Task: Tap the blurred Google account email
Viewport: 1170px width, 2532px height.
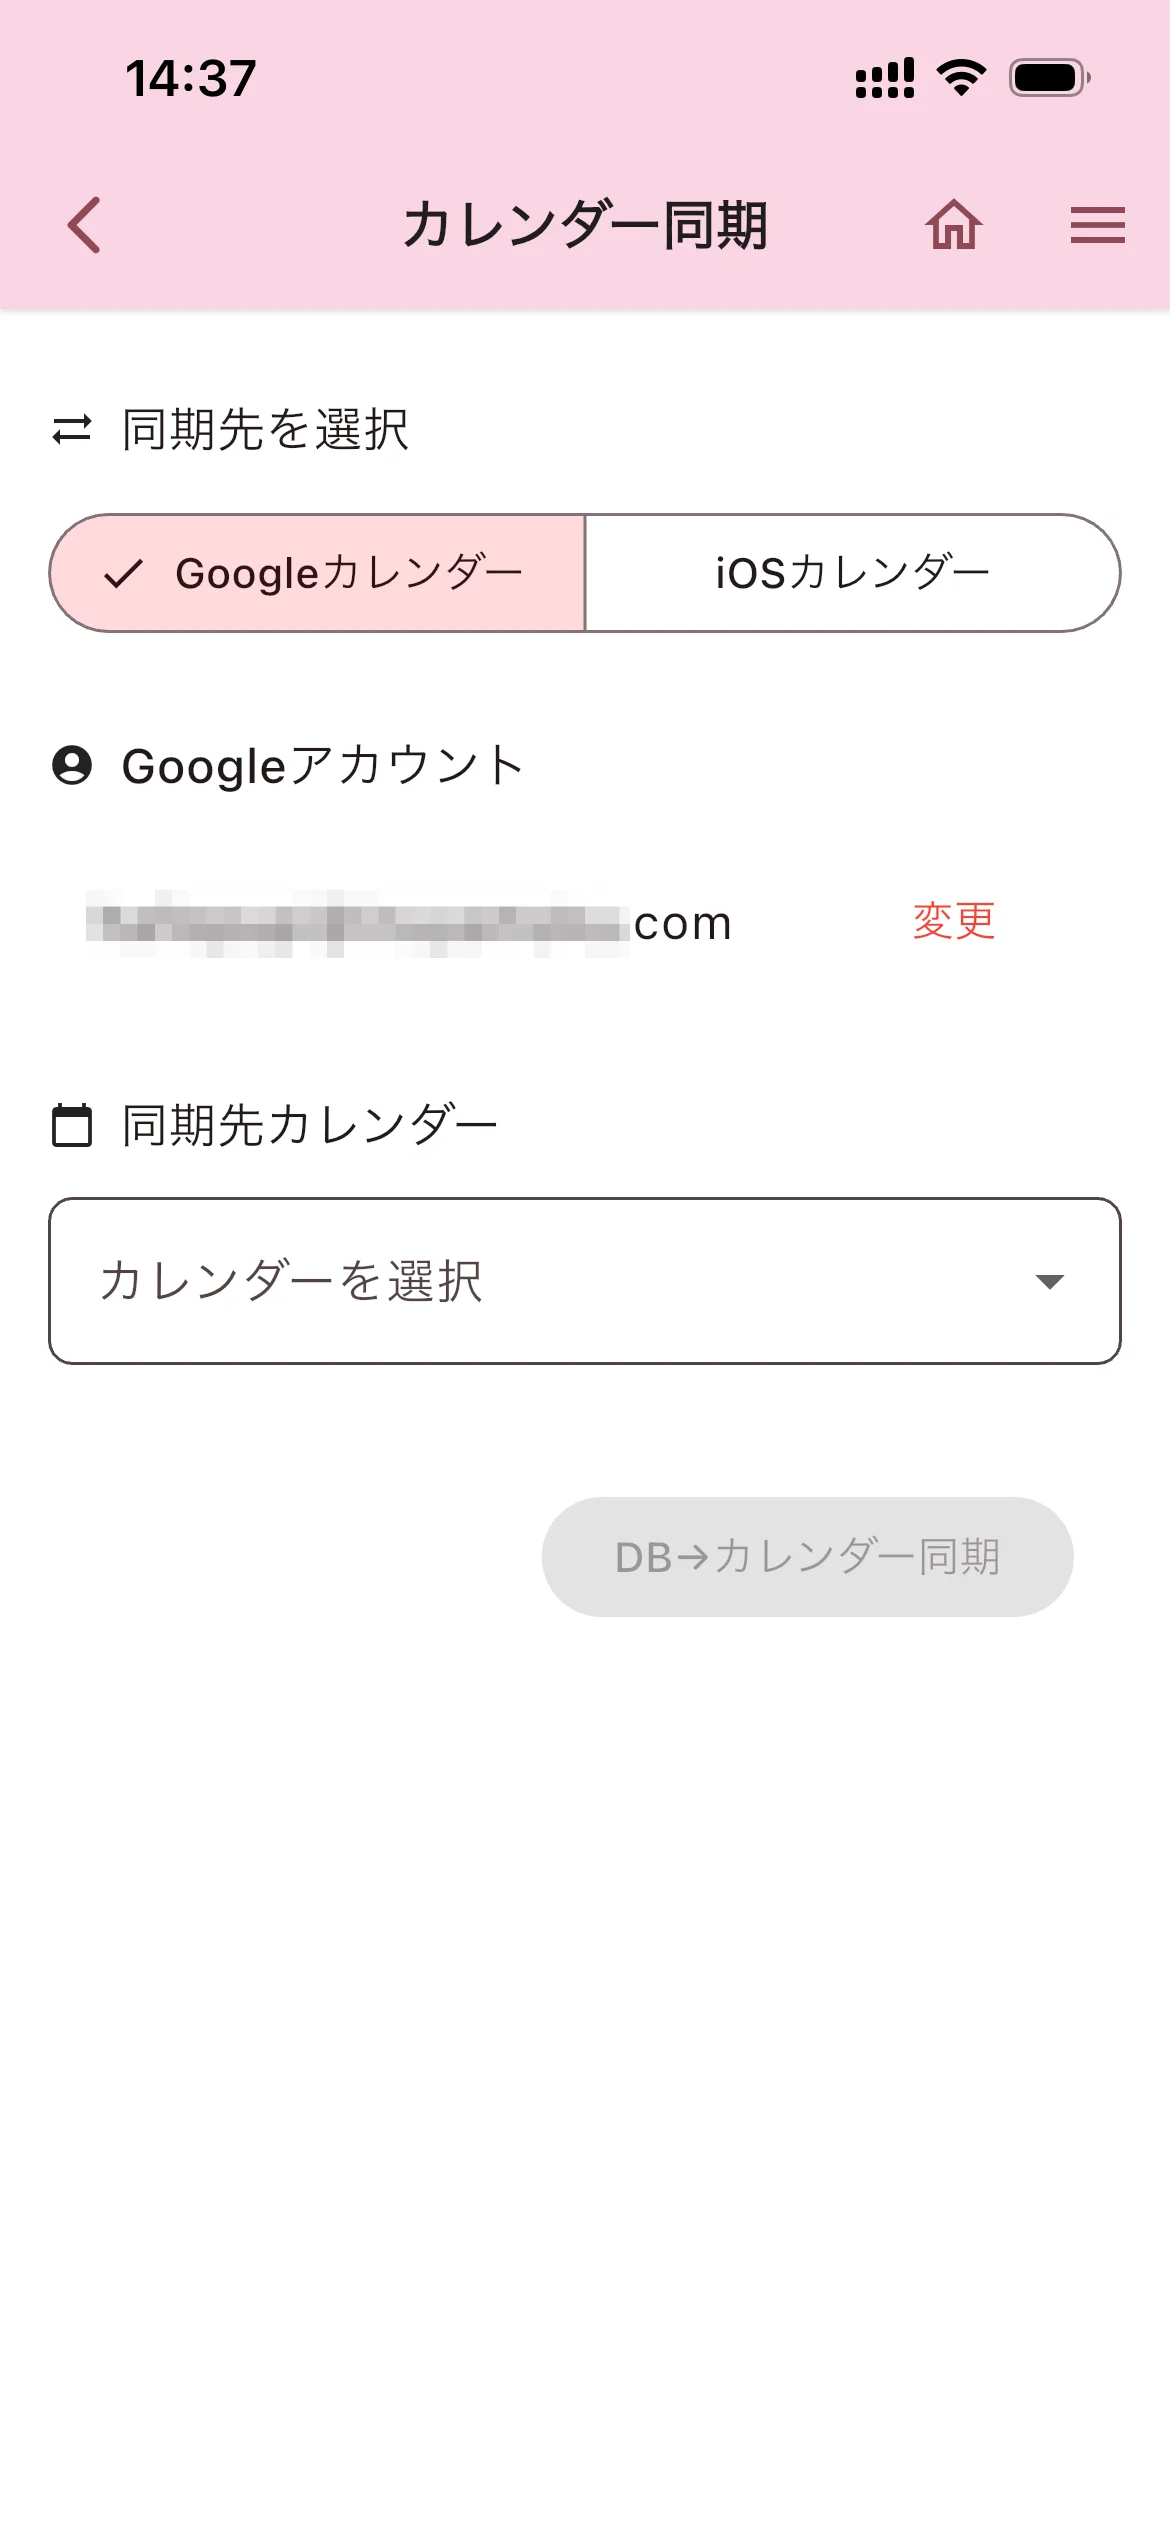Action: 410,923
